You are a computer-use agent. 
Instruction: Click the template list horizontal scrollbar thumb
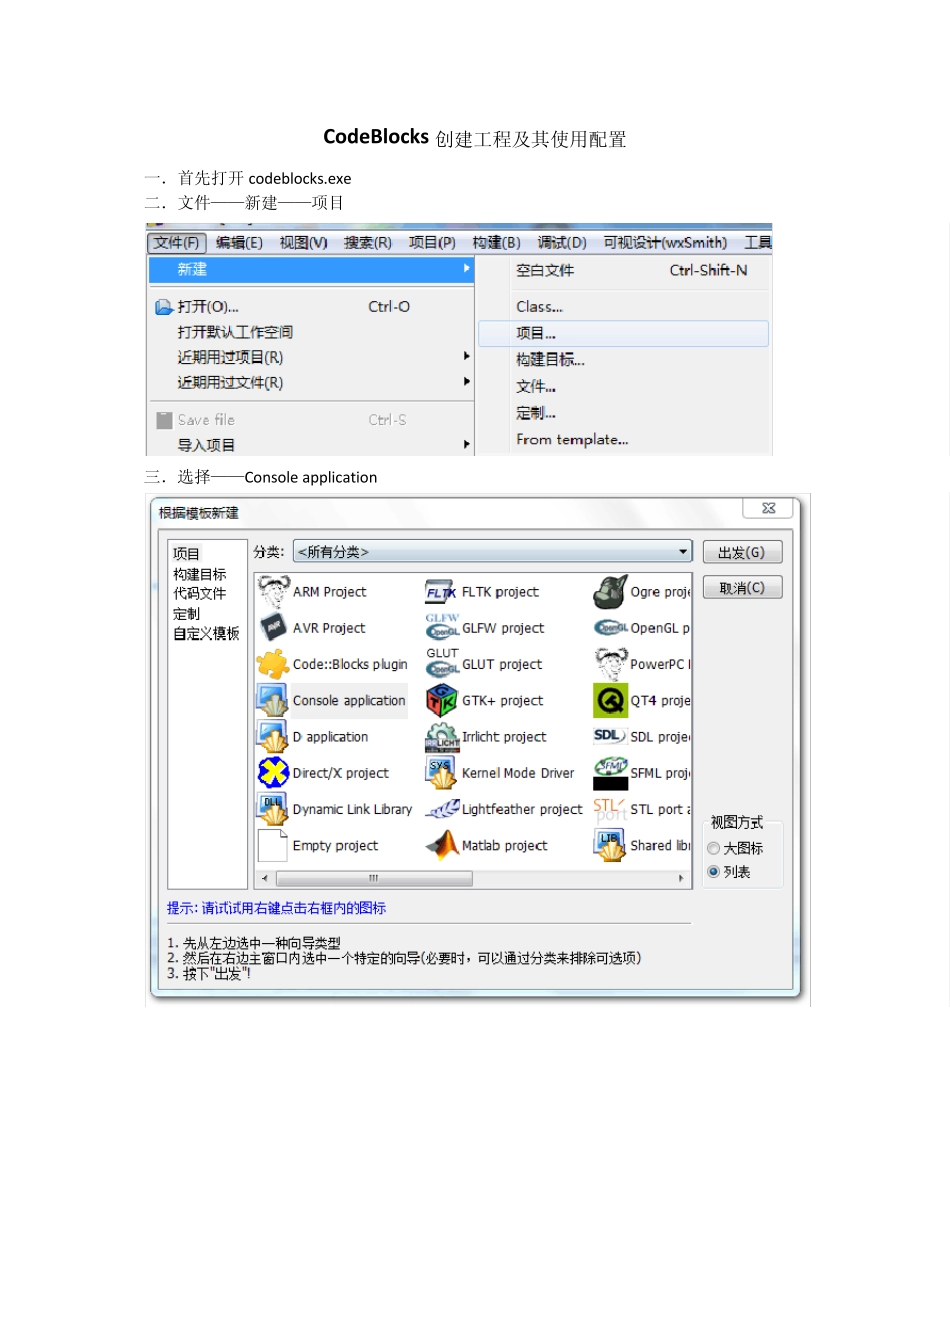[374, 879]
